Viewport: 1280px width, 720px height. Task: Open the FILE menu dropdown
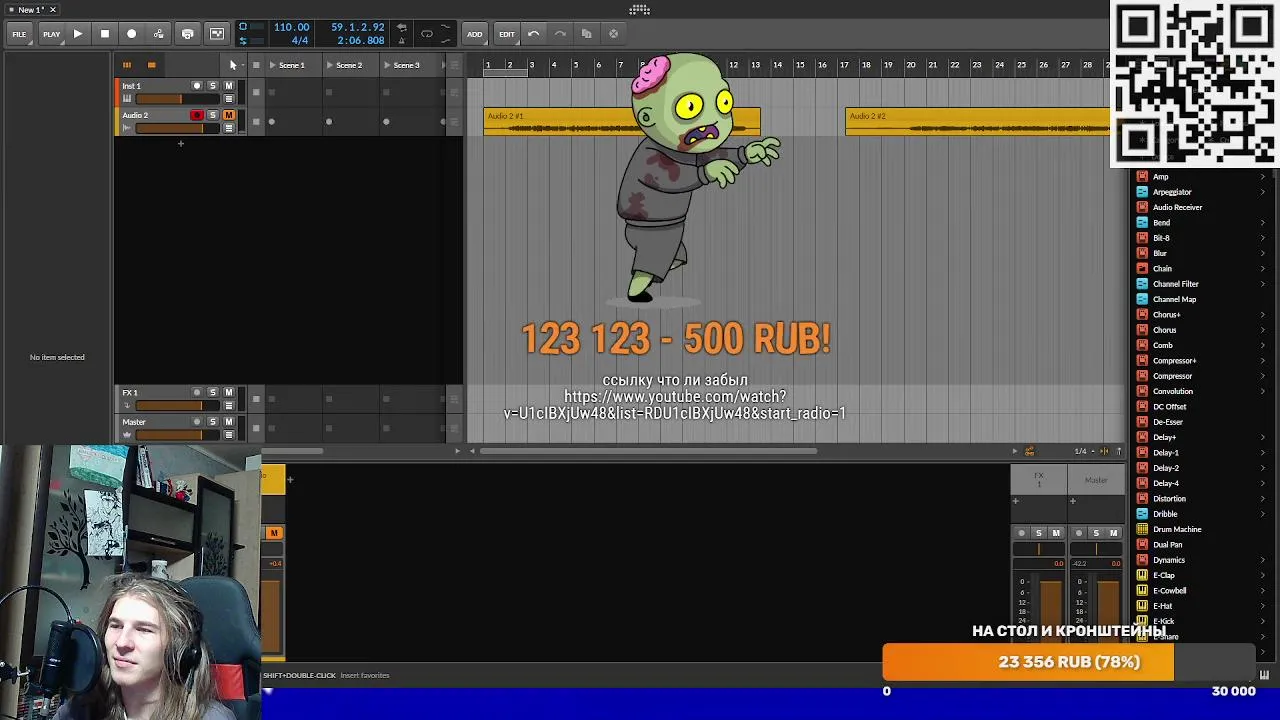[x=19, y=34]
